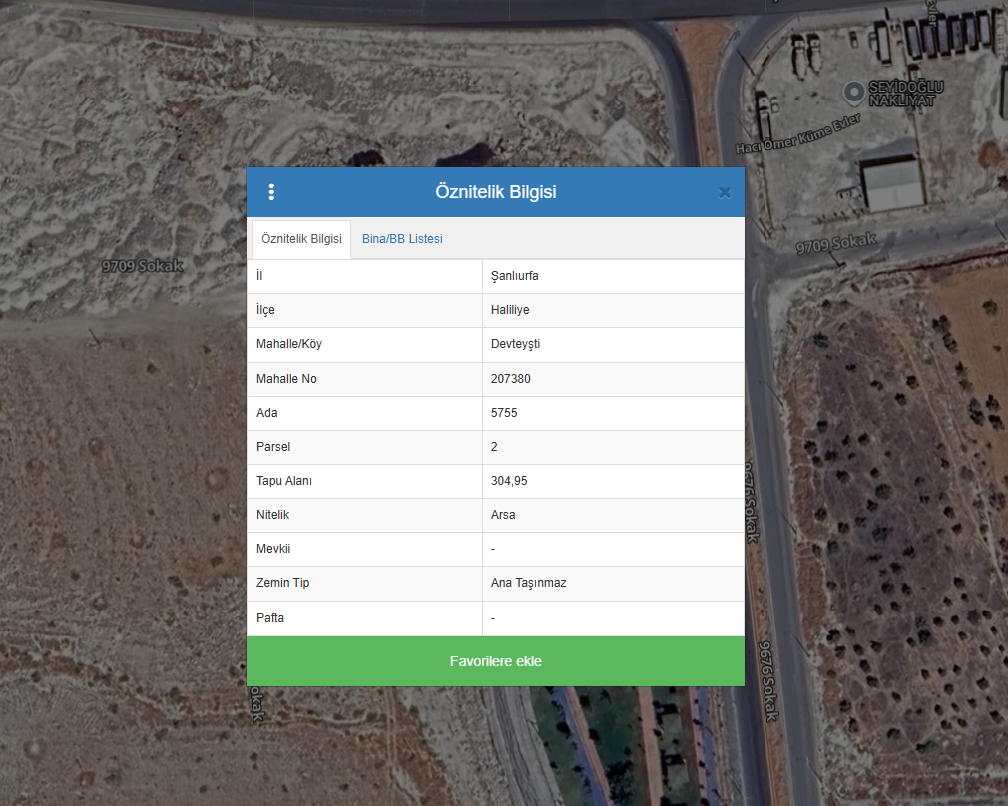This screenshot has width=1008, height=806.
Task: Click the Ana Taşınmaz value cell
Action: click(x=529, y=583)
